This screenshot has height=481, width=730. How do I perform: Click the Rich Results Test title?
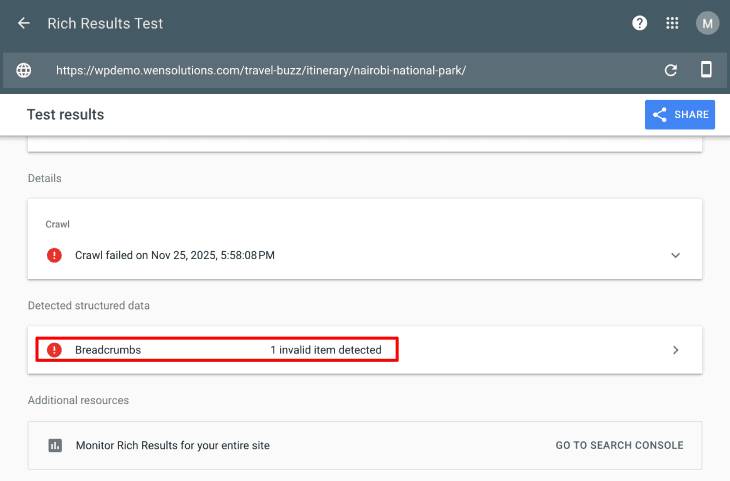click(105, 23)
